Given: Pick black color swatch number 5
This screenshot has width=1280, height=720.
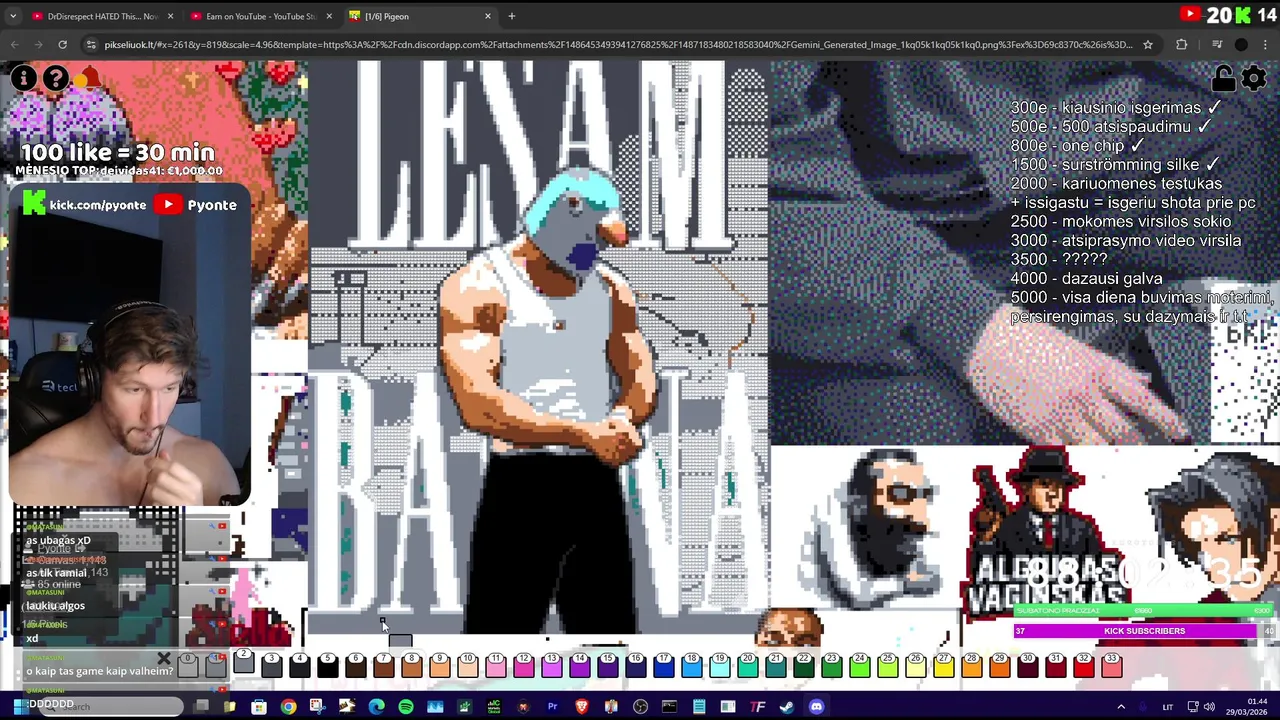Looking at the screenshot, I should [x=327, y=665].
